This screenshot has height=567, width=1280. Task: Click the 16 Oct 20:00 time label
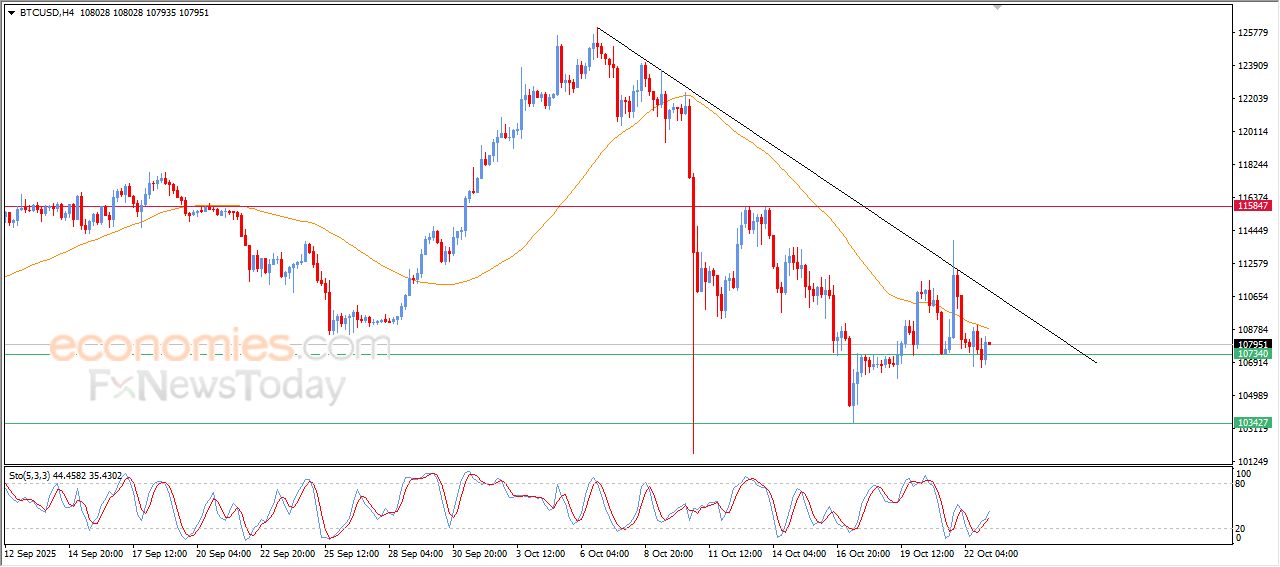pyautogui.click(x=862, y=552)
